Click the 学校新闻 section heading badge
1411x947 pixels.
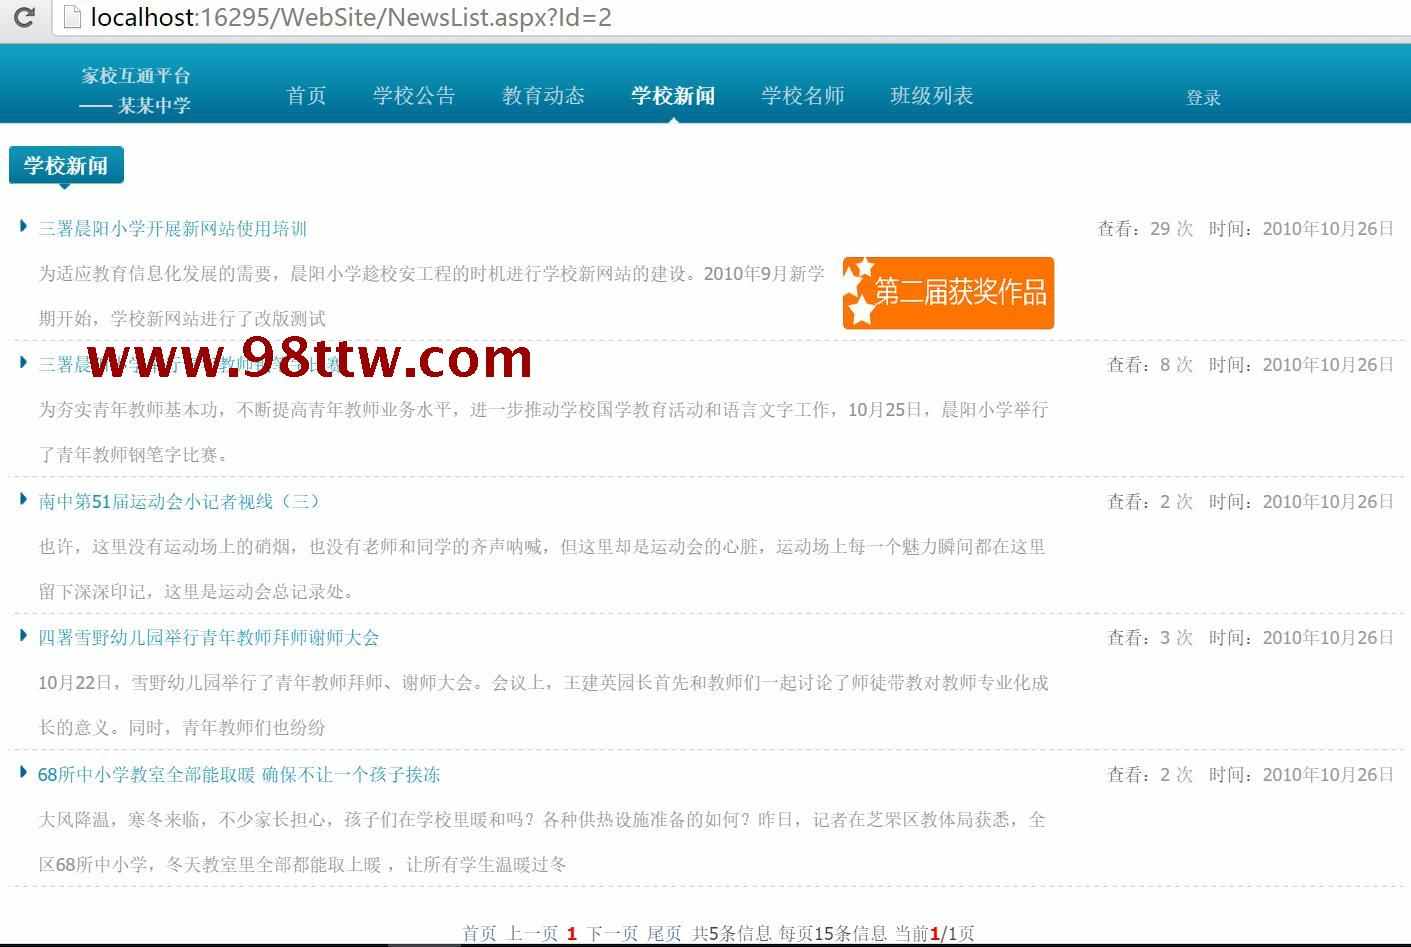(66, 165)
